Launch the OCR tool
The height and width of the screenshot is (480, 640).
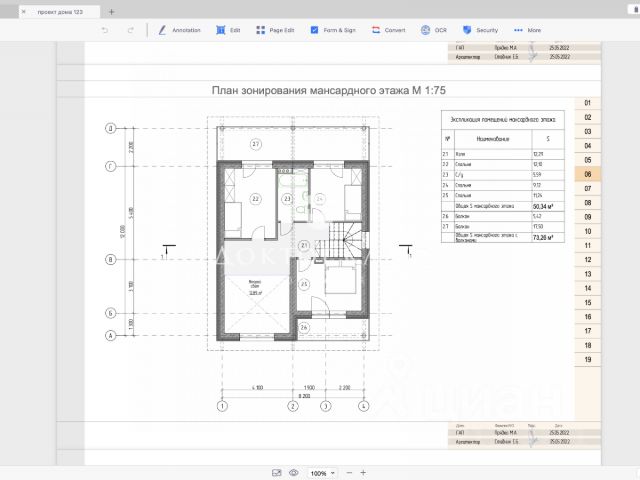[x=433, y=30]
